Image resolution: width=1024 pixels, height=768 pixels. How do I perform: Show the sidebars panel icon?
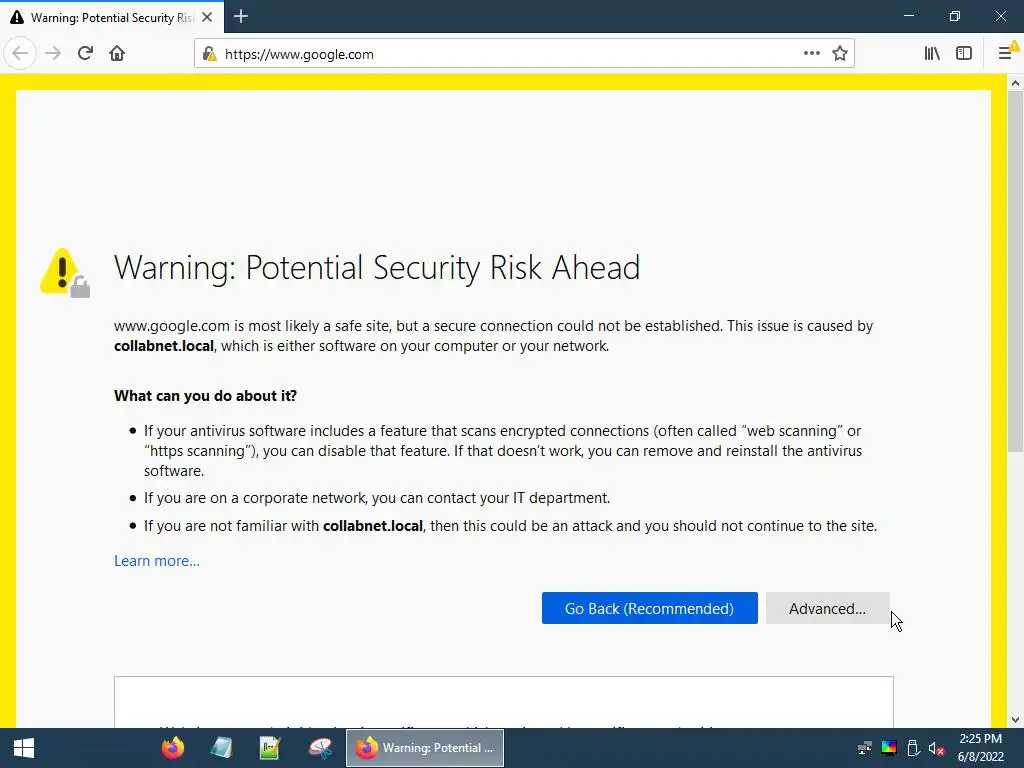coord(964,53)
